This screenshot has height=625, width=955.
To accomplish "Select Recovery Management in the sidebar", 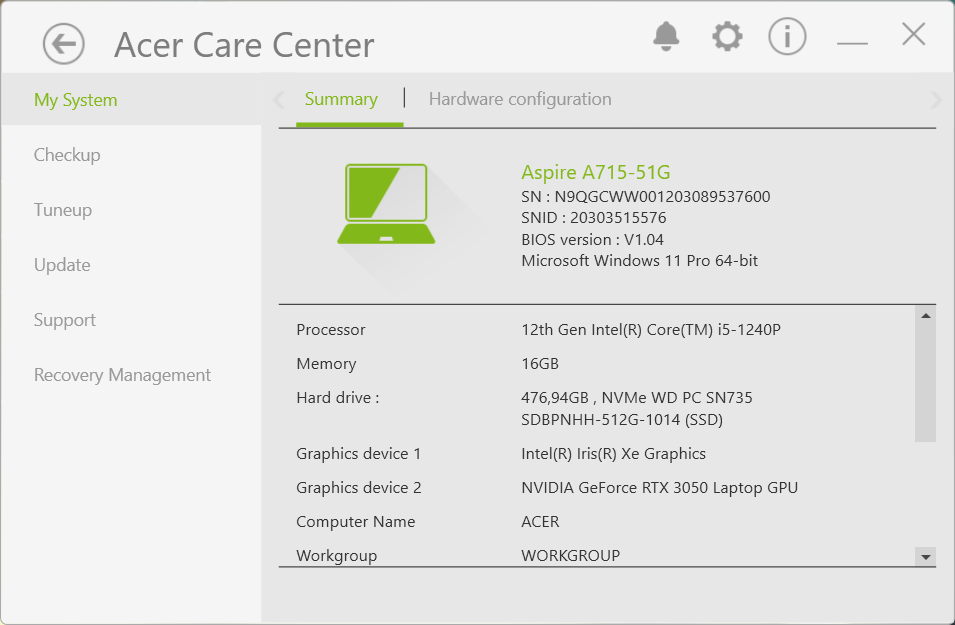I will [x=122, y=374].
